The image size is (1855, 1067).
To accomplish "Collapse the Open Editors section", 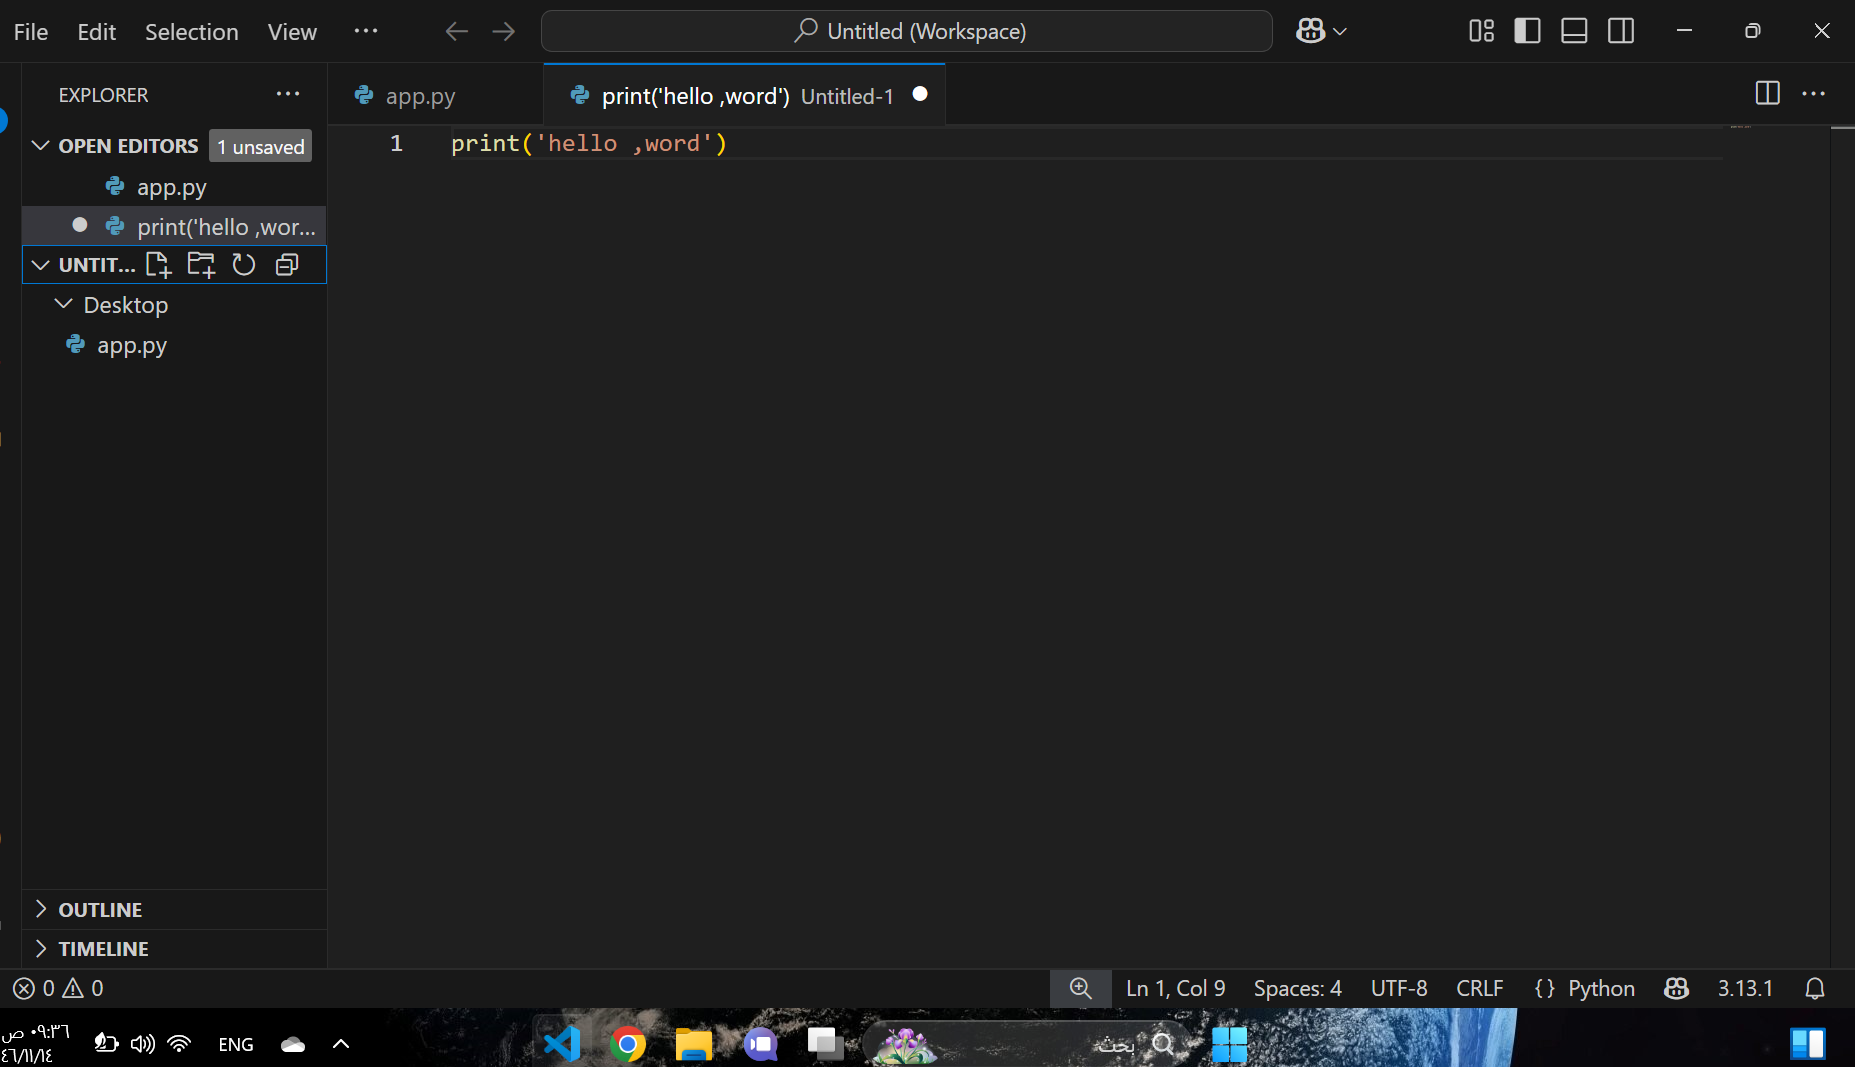I will click(x=41, y=146).
